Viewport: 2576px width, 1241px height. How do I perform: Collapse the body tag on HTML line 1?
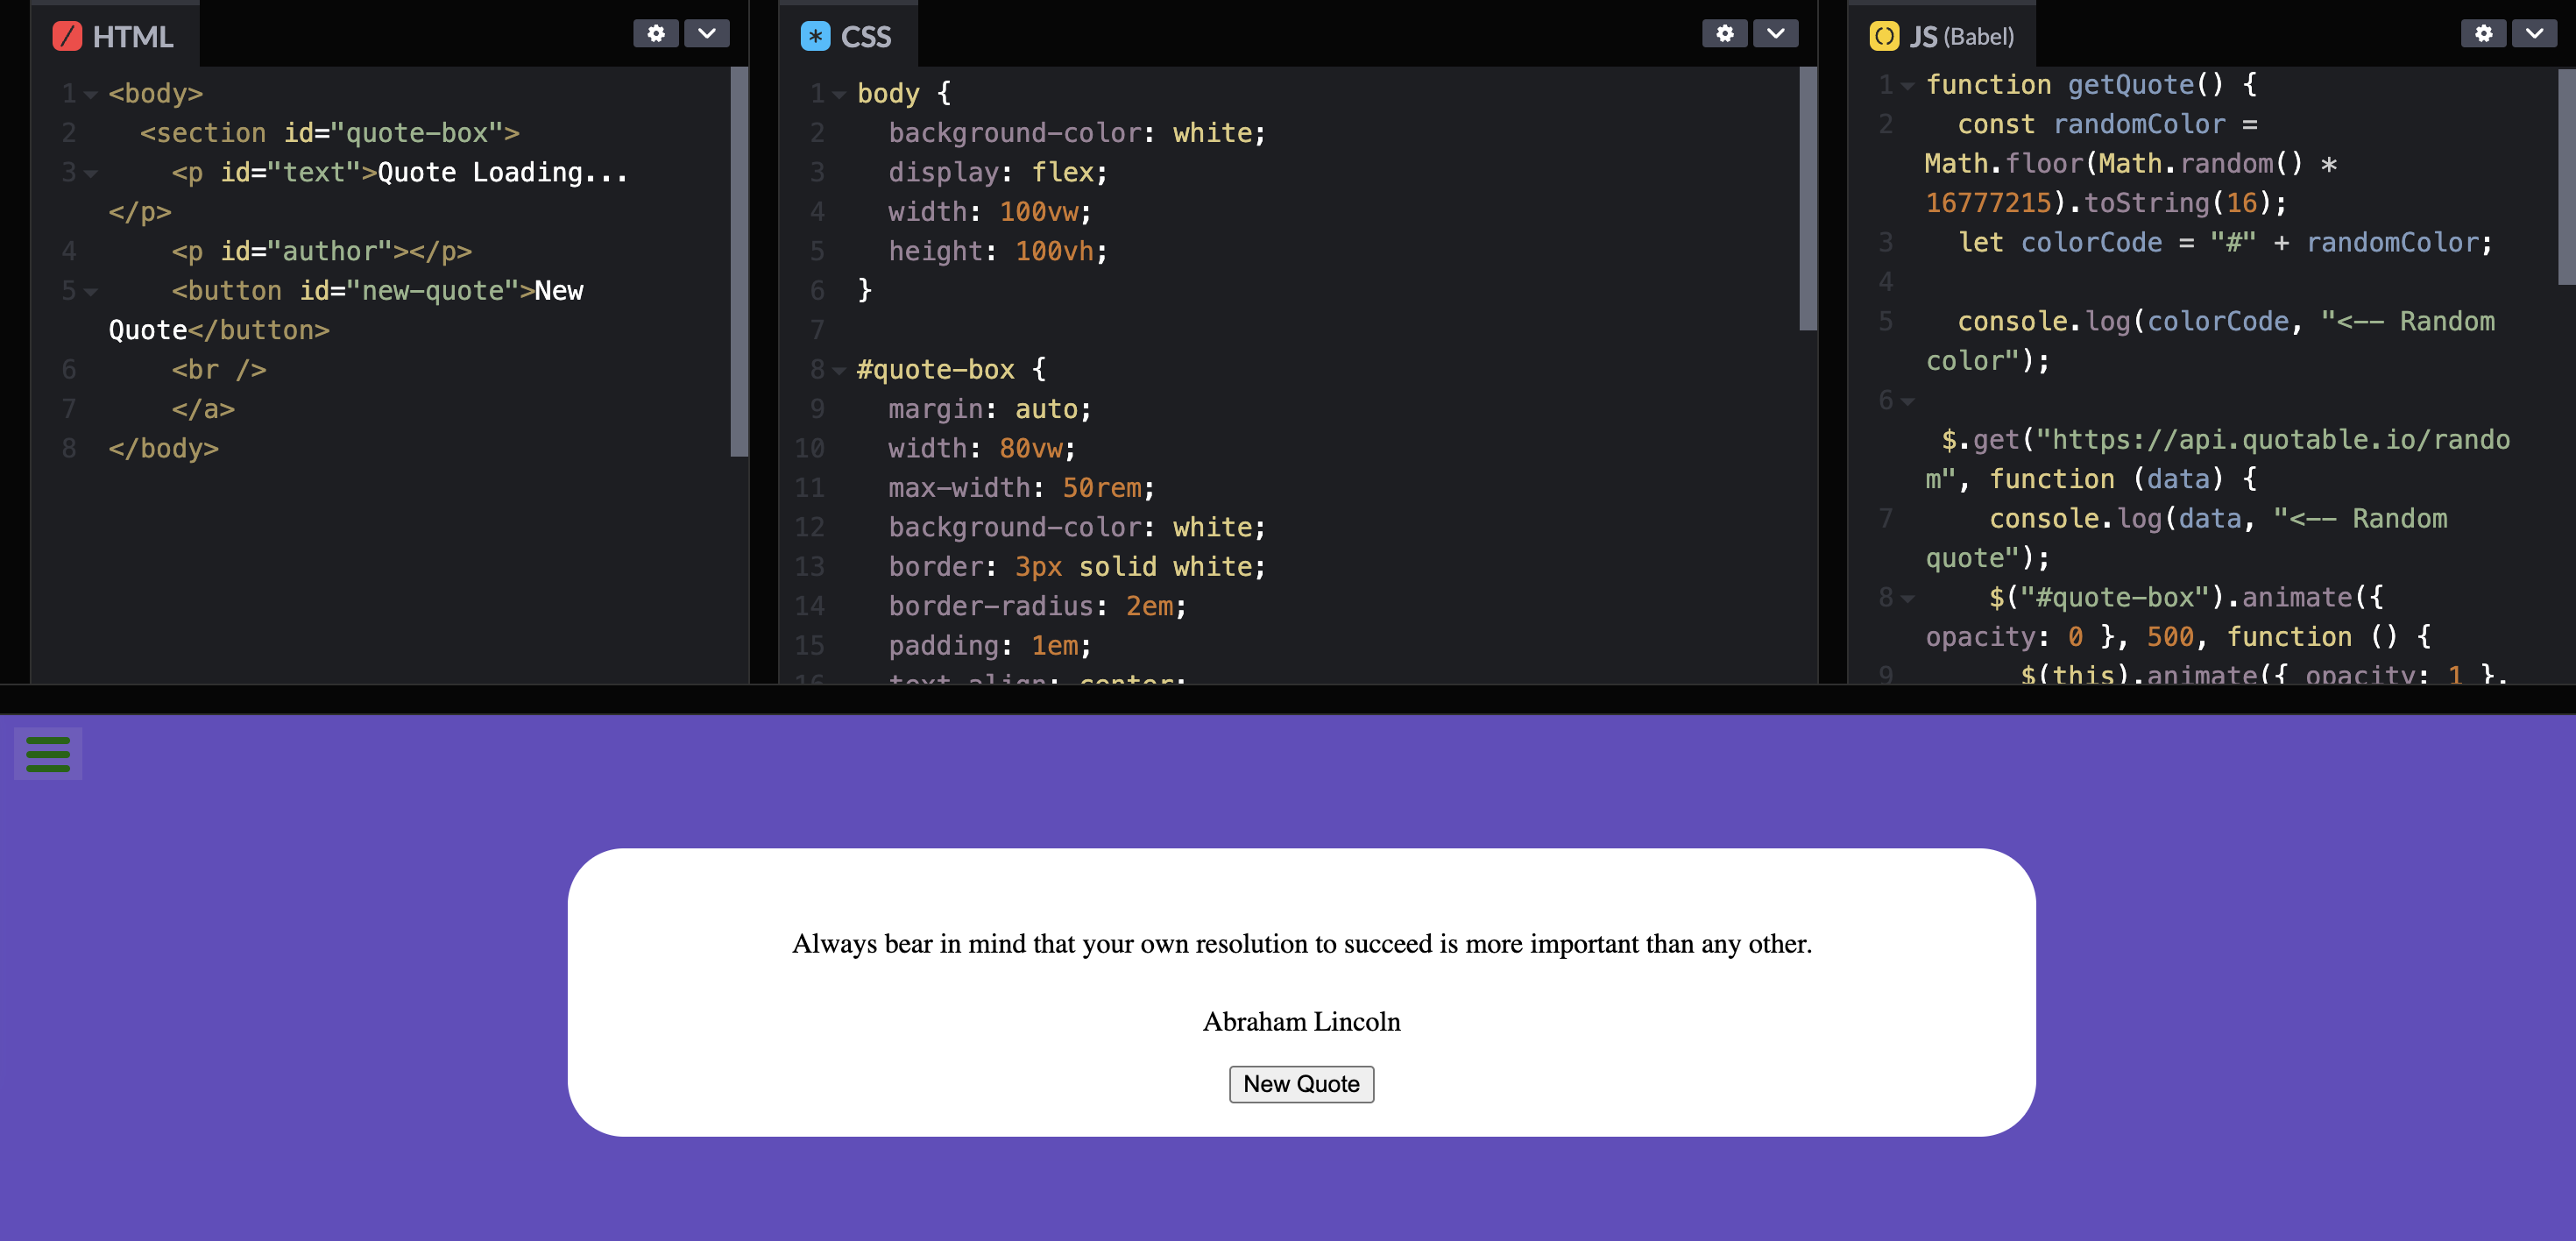pyautogui.click(x=91, y=95)
